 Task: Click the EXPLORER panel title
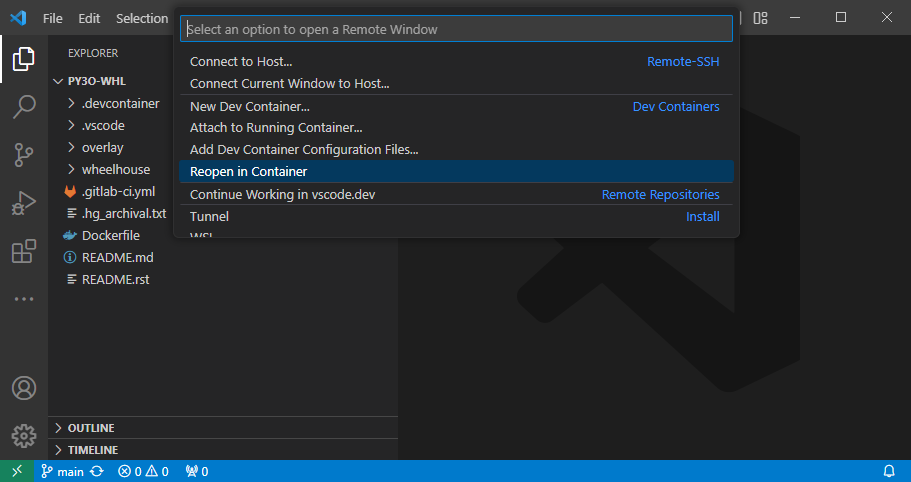93,53
